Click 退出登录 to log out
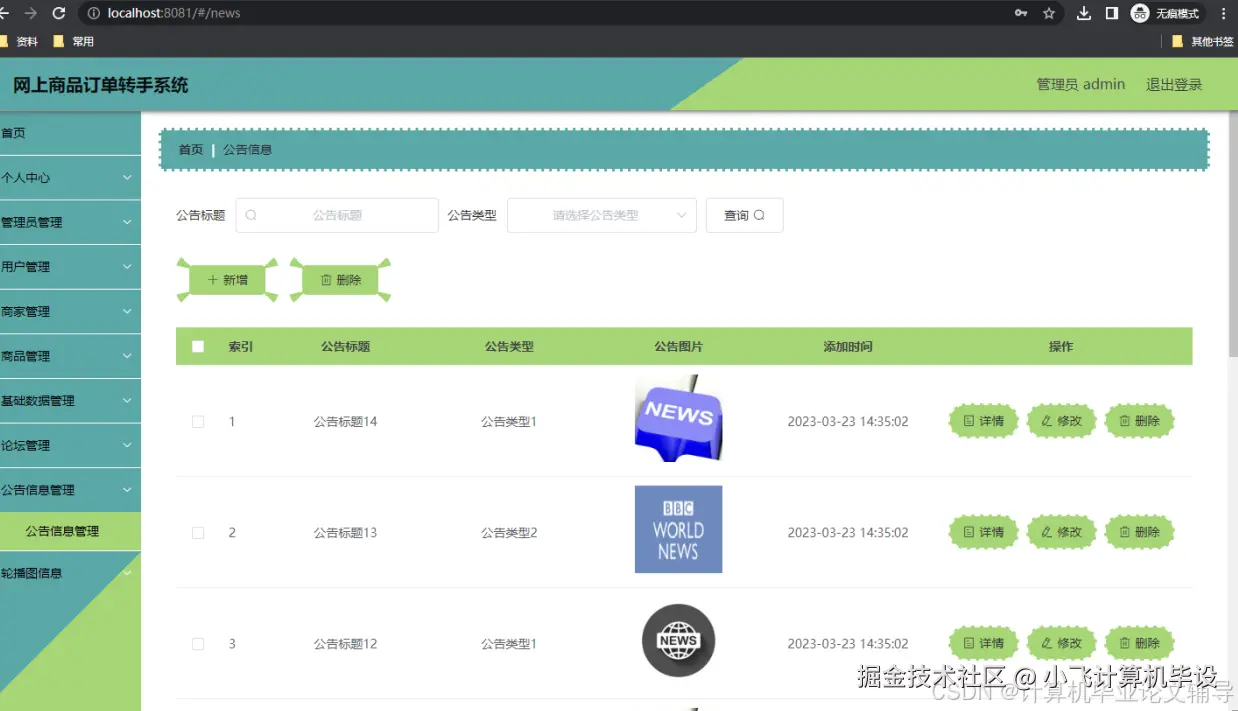The image size is (1238, 711). (1174, 85)
